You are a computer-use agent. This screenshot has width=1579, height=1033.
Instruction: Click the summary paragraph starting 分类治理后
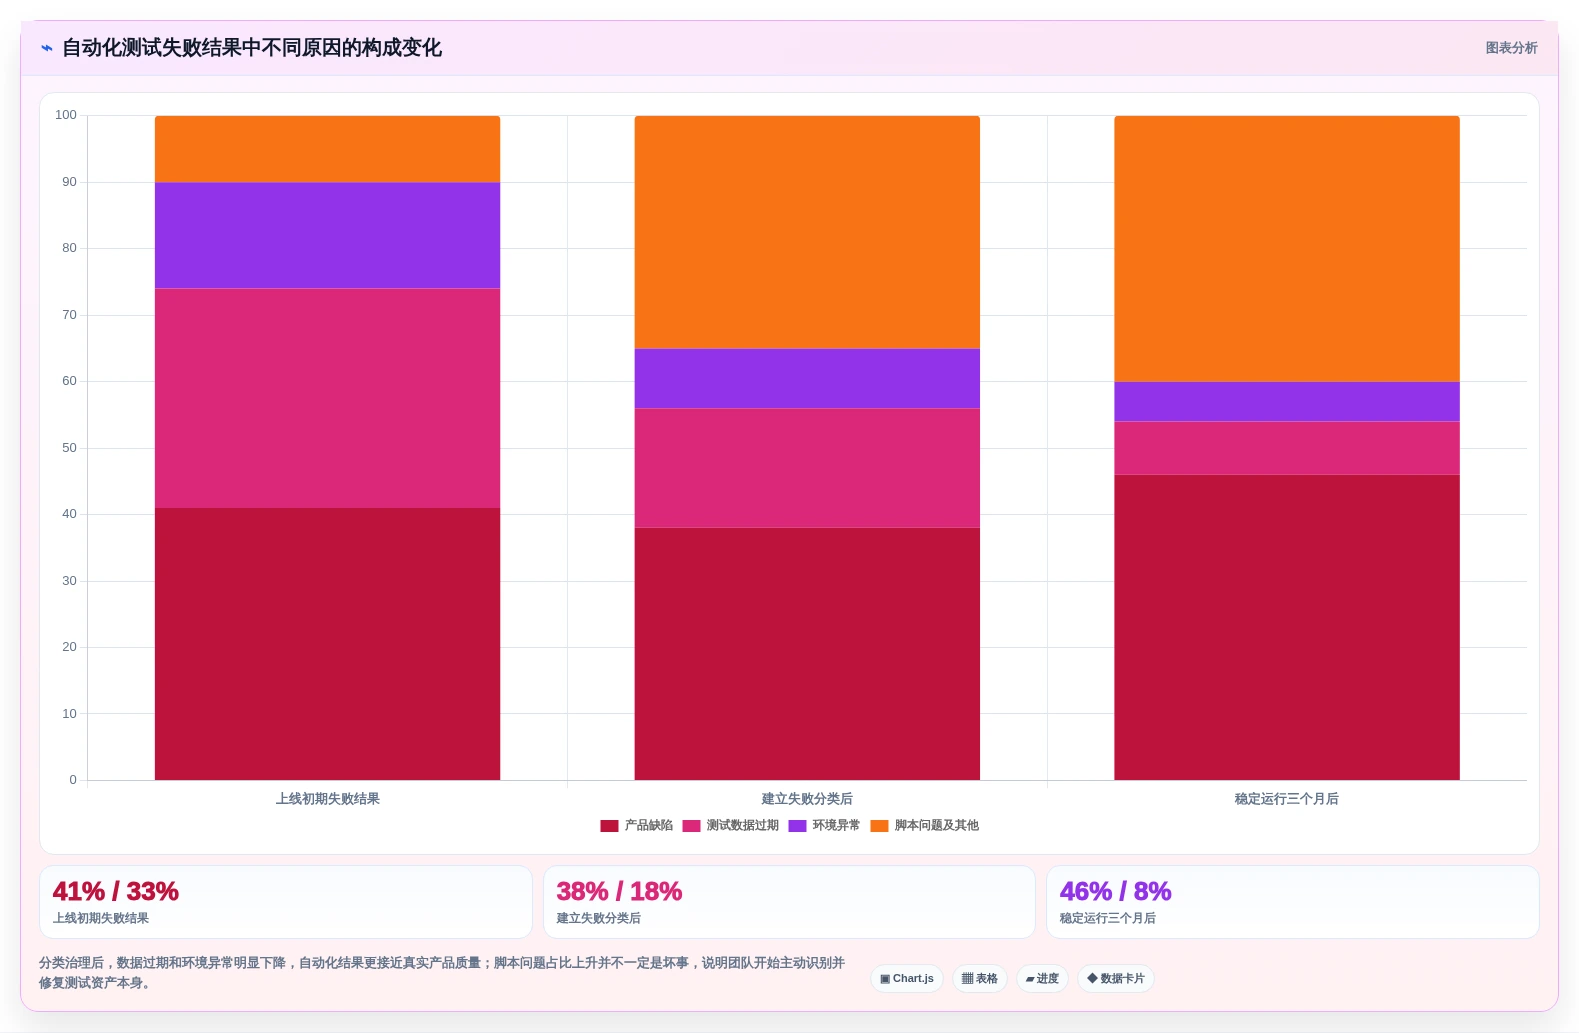pyautogui.click(x=442, y=972)
